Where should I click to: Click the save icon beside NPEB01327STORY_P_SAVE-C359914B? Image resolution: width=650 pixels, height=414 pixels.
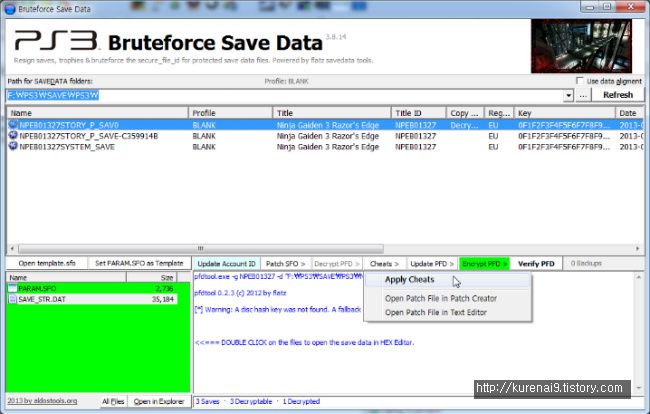click(x=13, y=136)
